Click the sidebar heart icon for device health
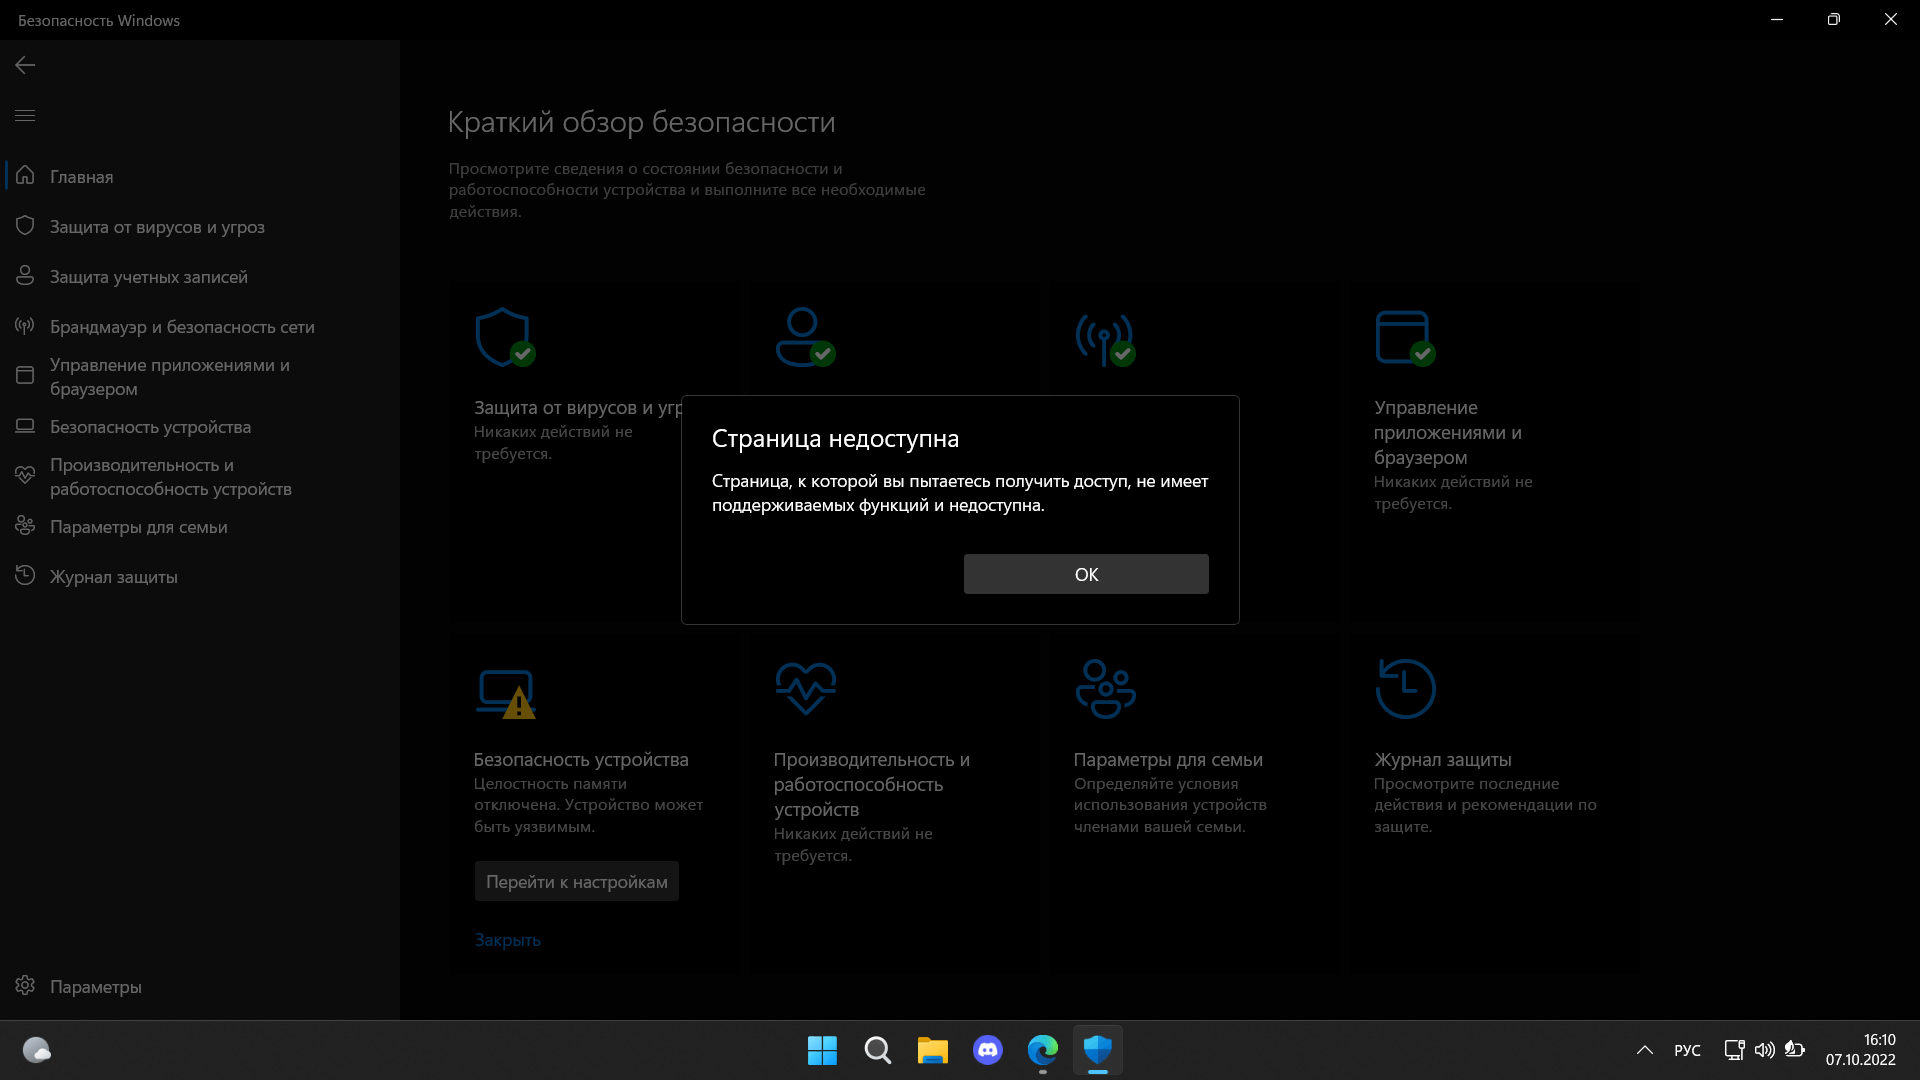Image resolution: width=1920 pixels, height=1080 pixels. click(25, 475)
